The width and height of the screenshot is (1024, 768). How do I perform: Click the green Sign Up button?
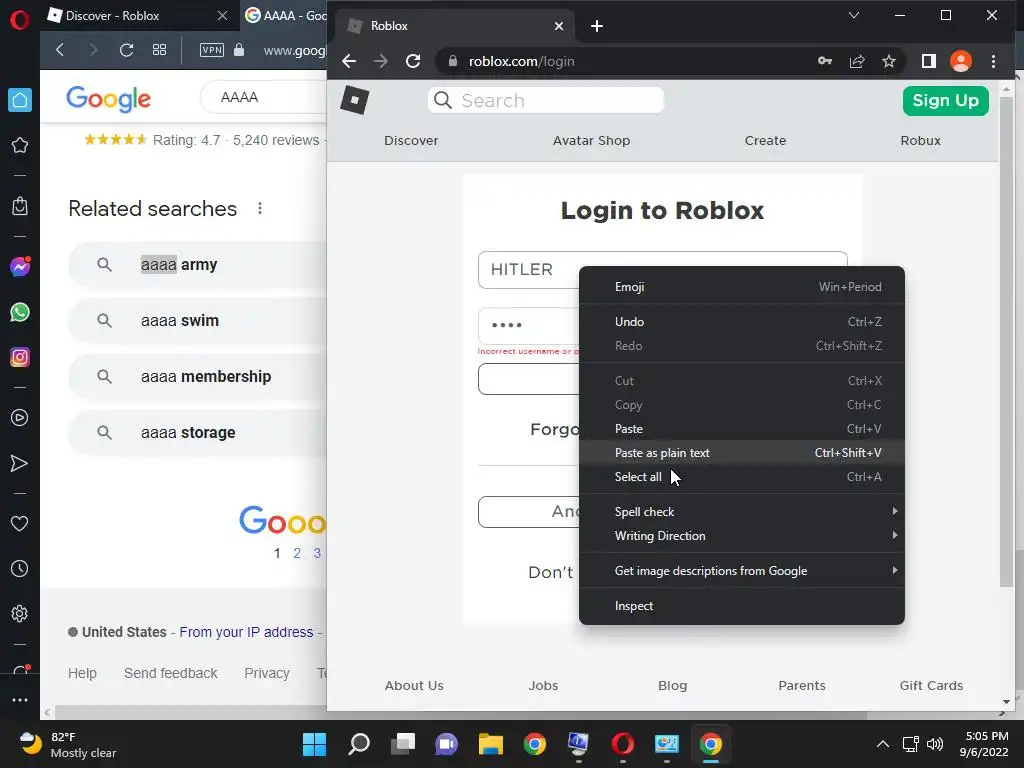click(x=945, y=101)
